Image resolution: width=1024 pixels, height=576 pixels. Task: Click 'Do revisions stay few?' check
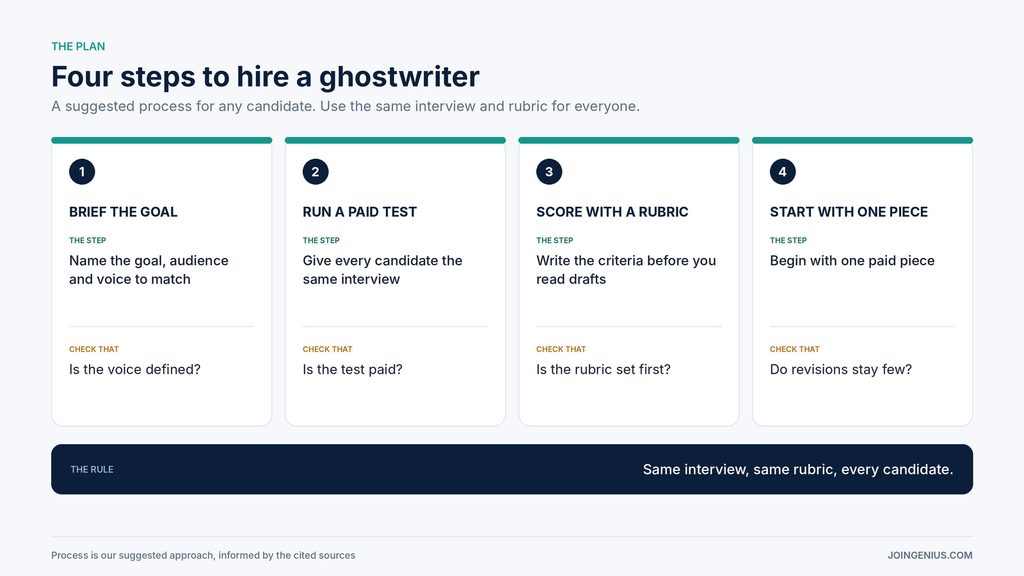840,369
